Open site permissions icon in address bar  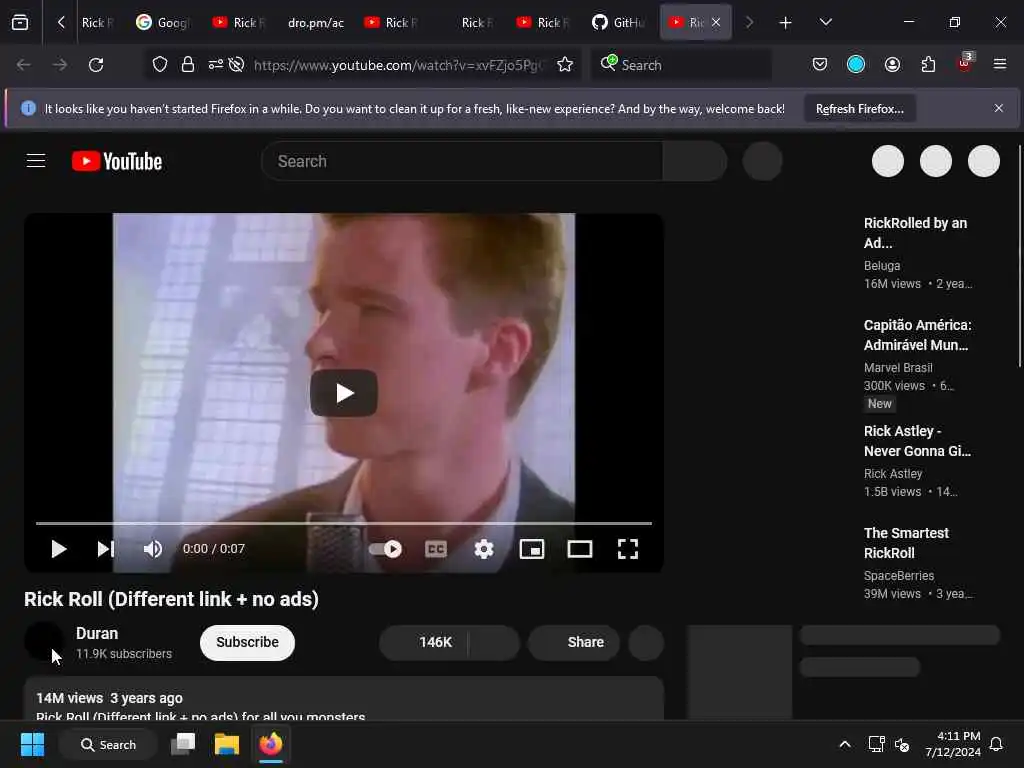[216, 65]
